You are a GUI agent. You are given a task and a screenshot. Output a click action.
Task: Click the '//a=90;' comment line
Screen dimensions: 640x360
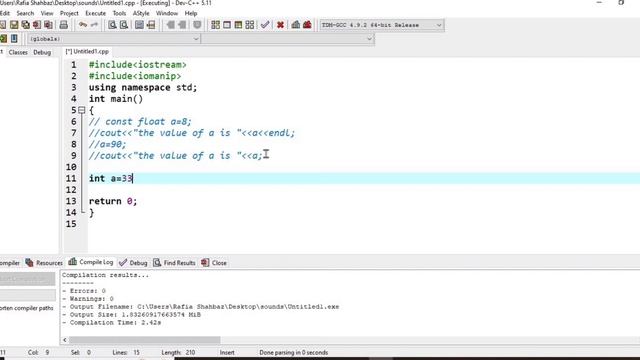[107, 144]
